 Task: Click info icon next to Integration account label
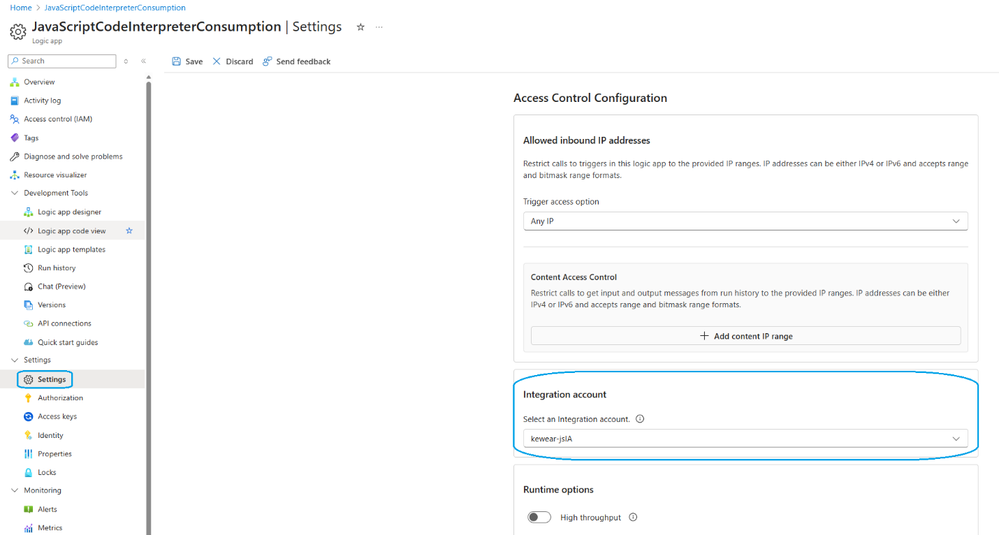point(640,419)
